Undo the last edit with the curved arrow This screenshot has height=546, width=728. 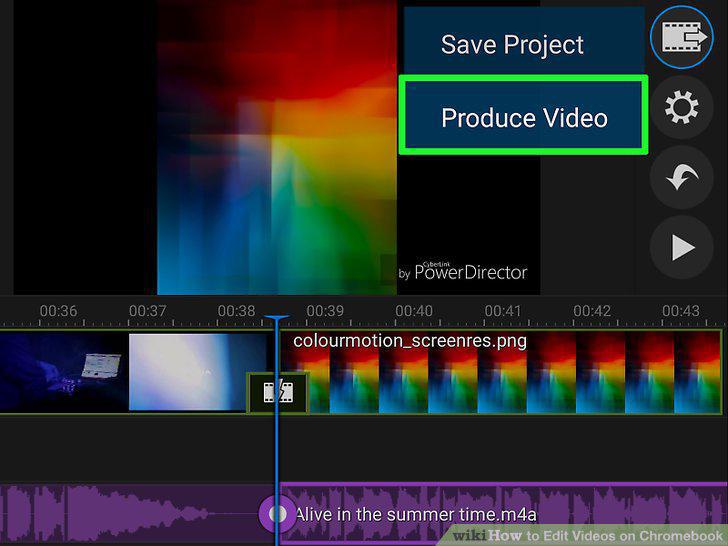click(682, 177)
